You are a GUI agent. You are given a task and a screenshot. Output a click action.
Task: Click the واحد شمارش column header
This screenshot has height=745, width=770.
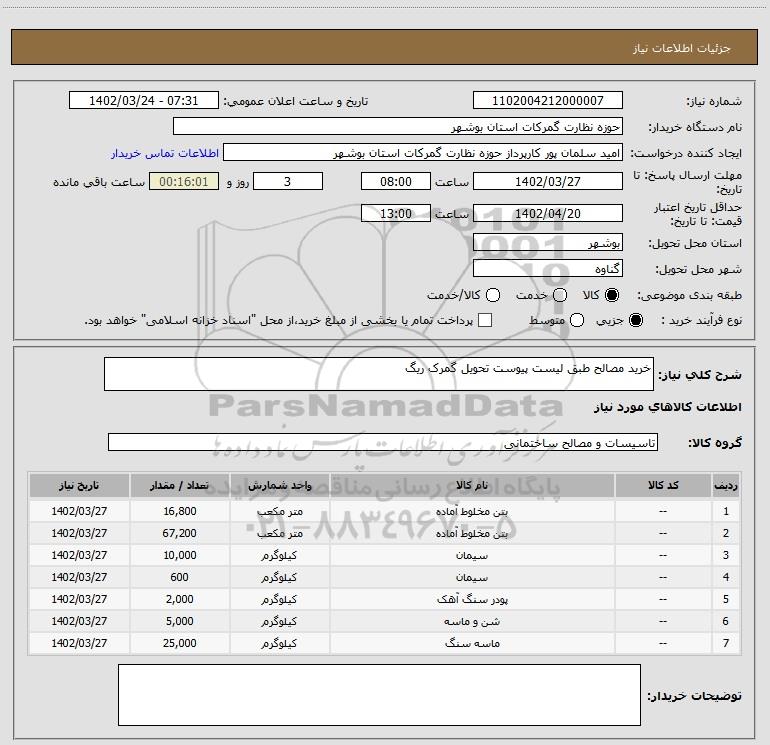[279, 485]
